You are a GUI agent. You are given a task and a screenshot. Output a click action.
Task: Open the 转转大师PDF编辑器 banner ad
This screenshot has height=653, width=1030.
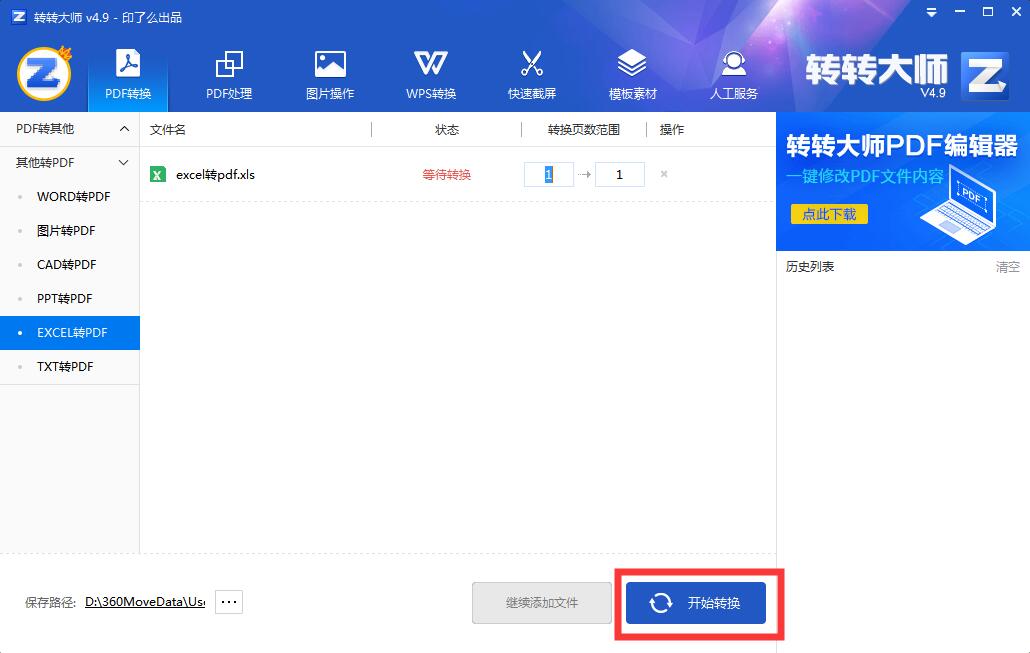[x=903, y=181]
